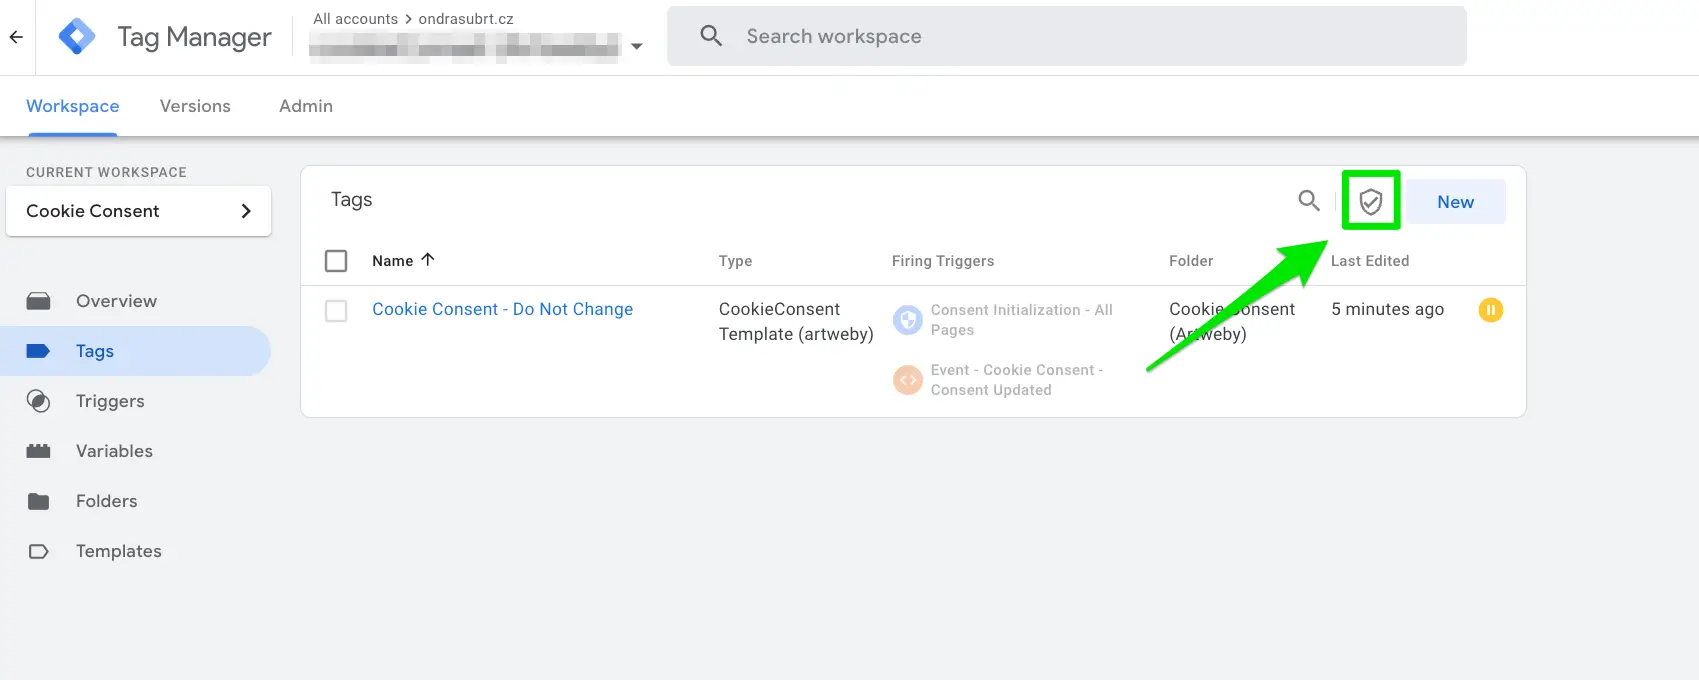
Task: Click the Folders icon
Action: pyautogui.click(x=38, y=501)
